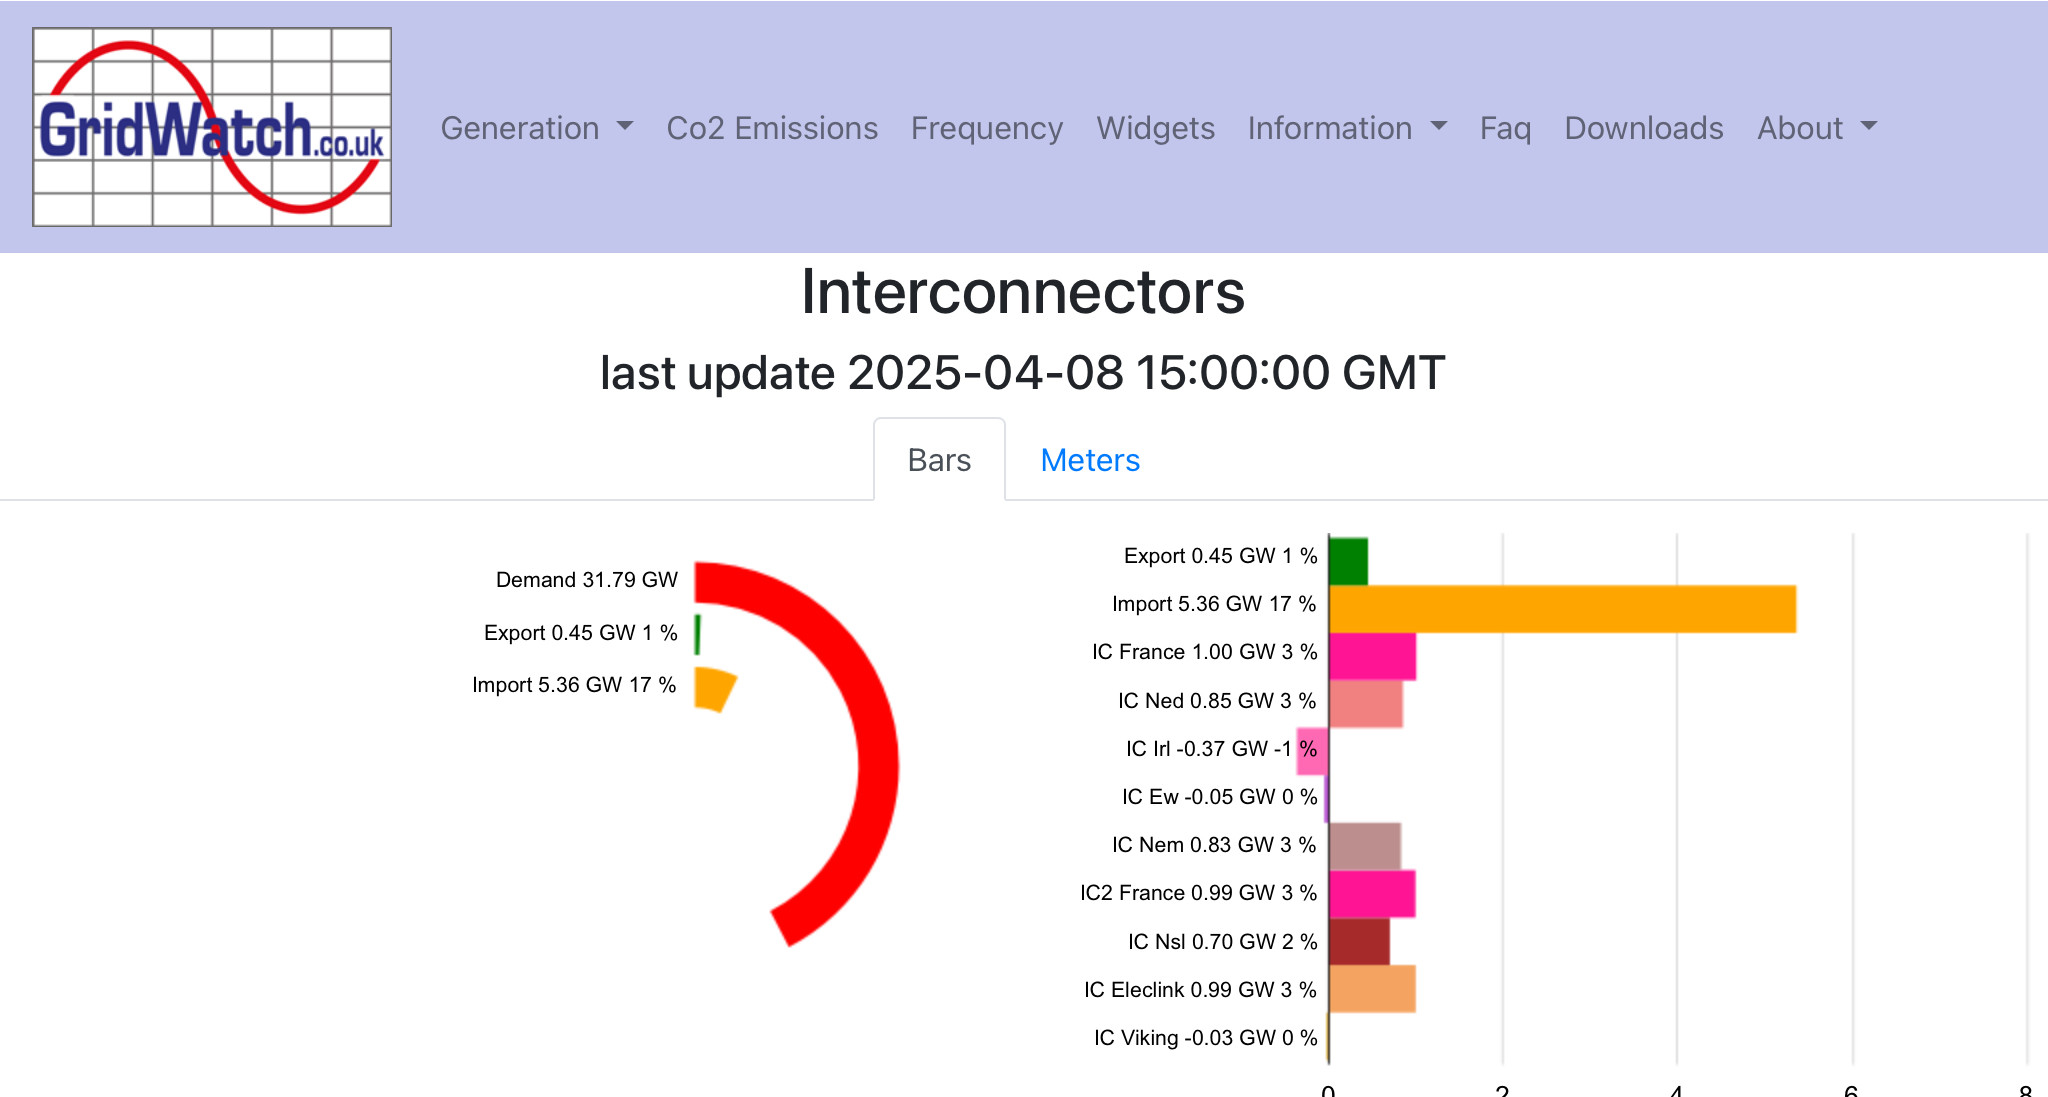Click the IC Irl negative pink bar
Image resolution: width=2048 pixels, height=1097 pixels.
(x=1312, y=750)
